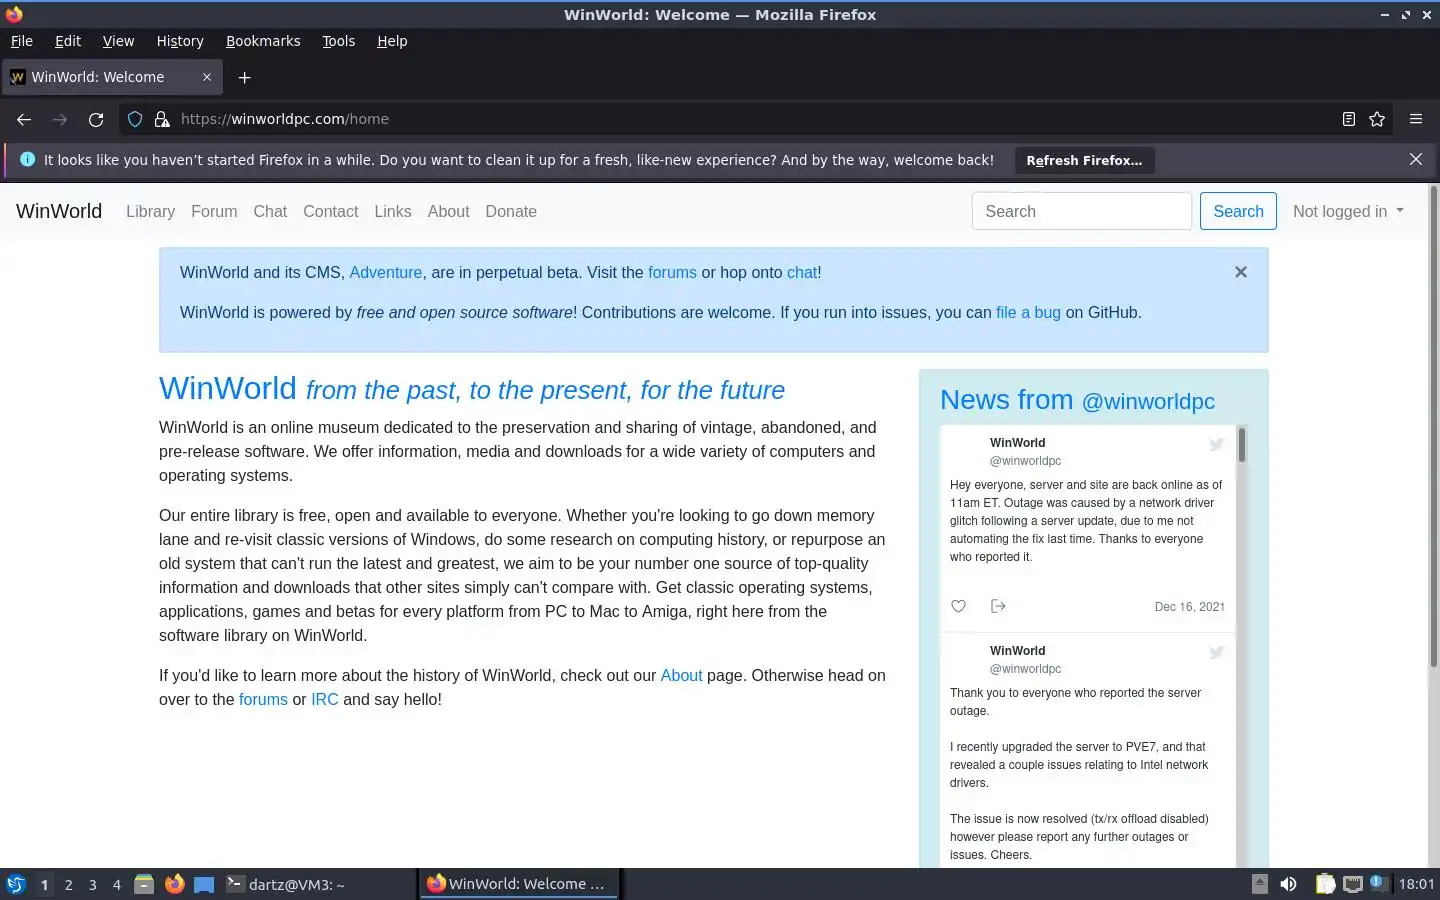The height and width of the screenshot is (900, 1440).
Task: Select the WinWorld: Welcome browser tab
Action: [x=110, y=77]
